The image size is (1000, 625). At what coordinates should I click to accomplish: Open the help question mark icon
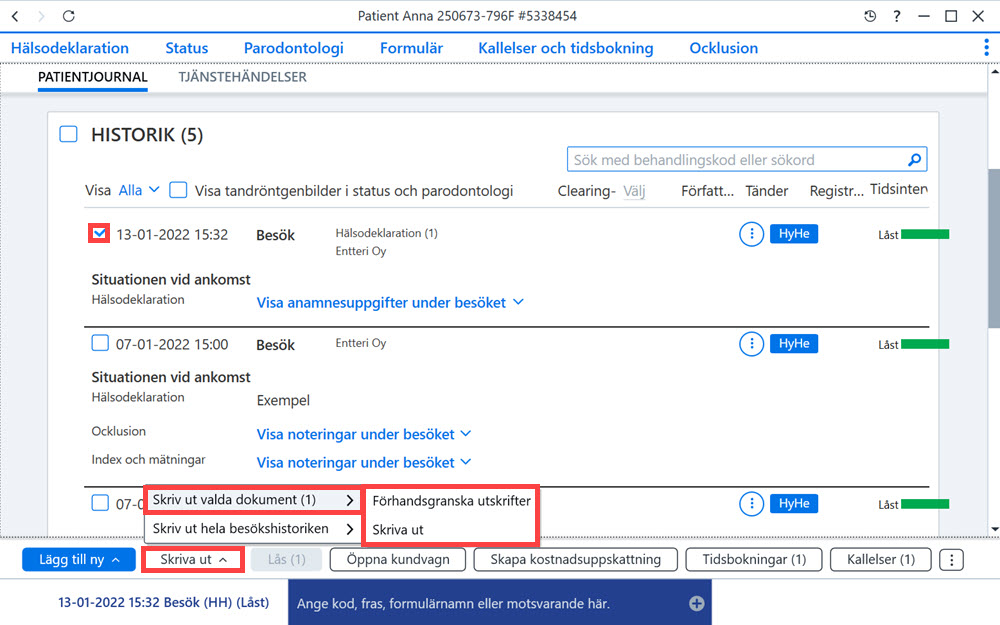click(897, 16)
